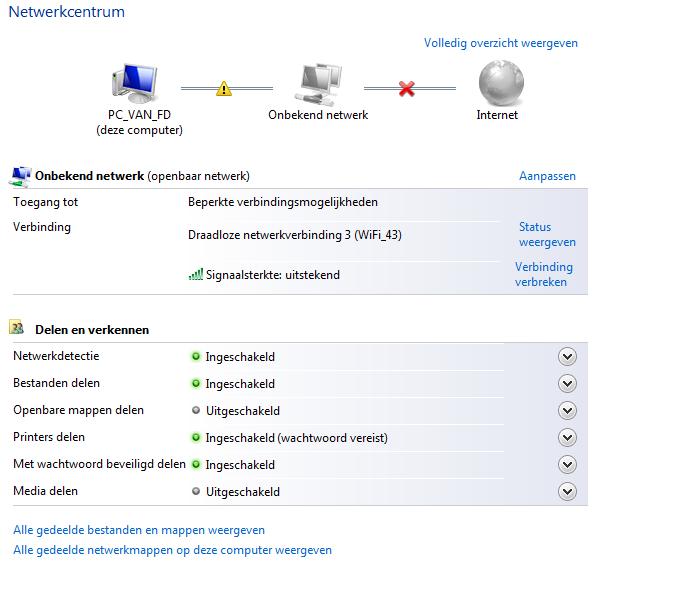This screenshot has width=678, height=592.
Task: Click Aanpassen for the unknown network
Action: [x=547, y=176]
